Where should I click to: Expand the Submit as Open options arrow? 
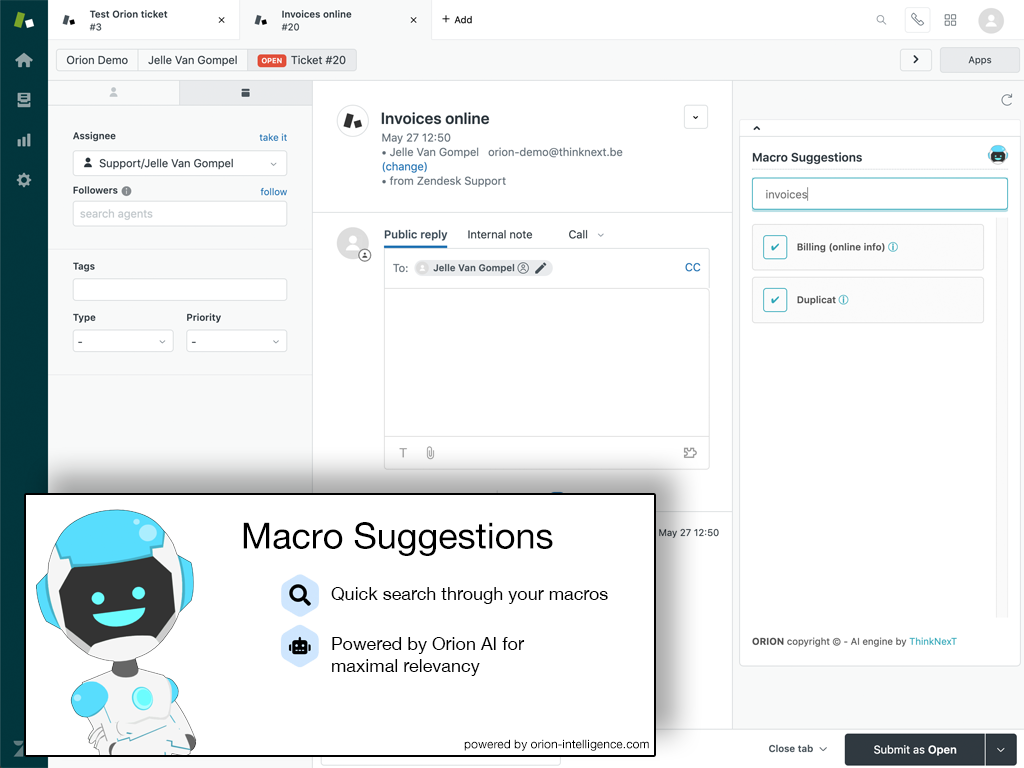point(1000,749)
